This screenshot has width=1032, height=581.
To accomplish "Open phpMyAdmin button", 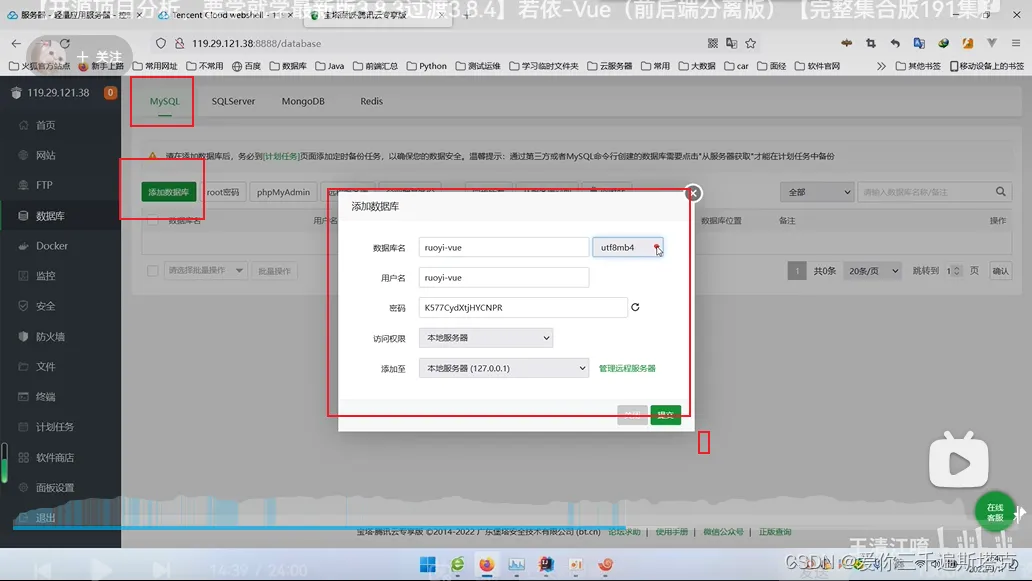I will tap(283, 192).
